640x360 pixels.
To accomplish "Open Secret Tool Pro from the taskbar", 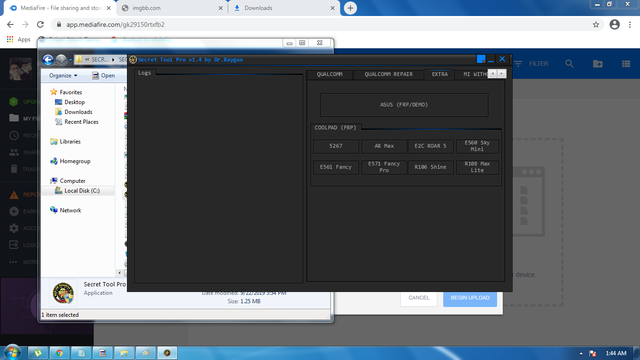I will (167, 353).
